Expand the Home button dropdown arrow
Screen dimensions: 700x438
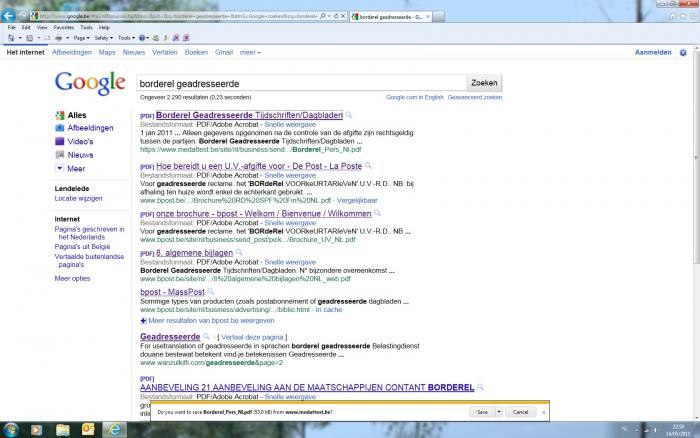(20, 38)
